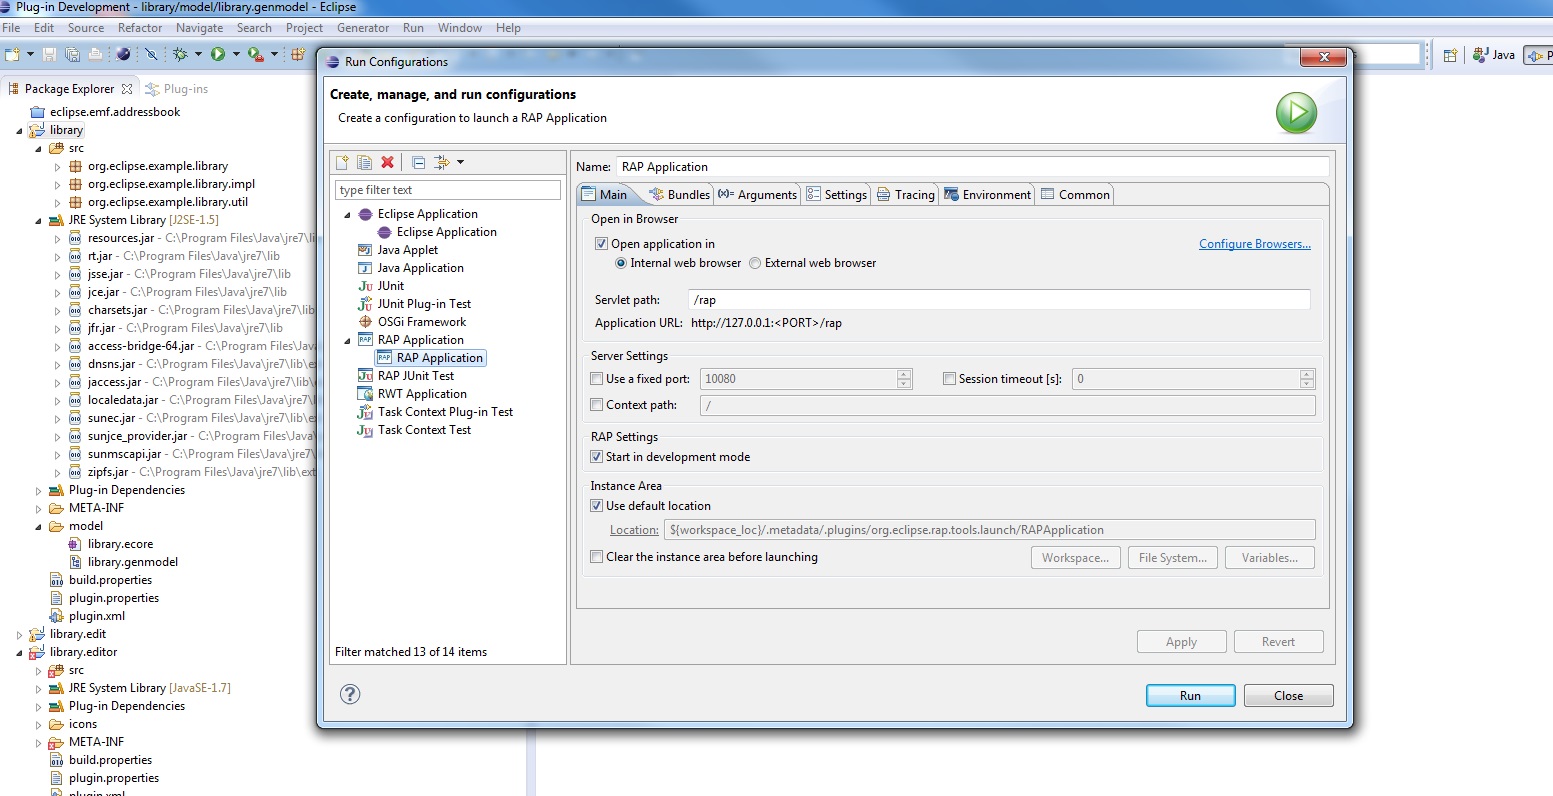Close the Package Explorer view tab
This screenshot has width=1553, height=796.
tap(126, 89)
